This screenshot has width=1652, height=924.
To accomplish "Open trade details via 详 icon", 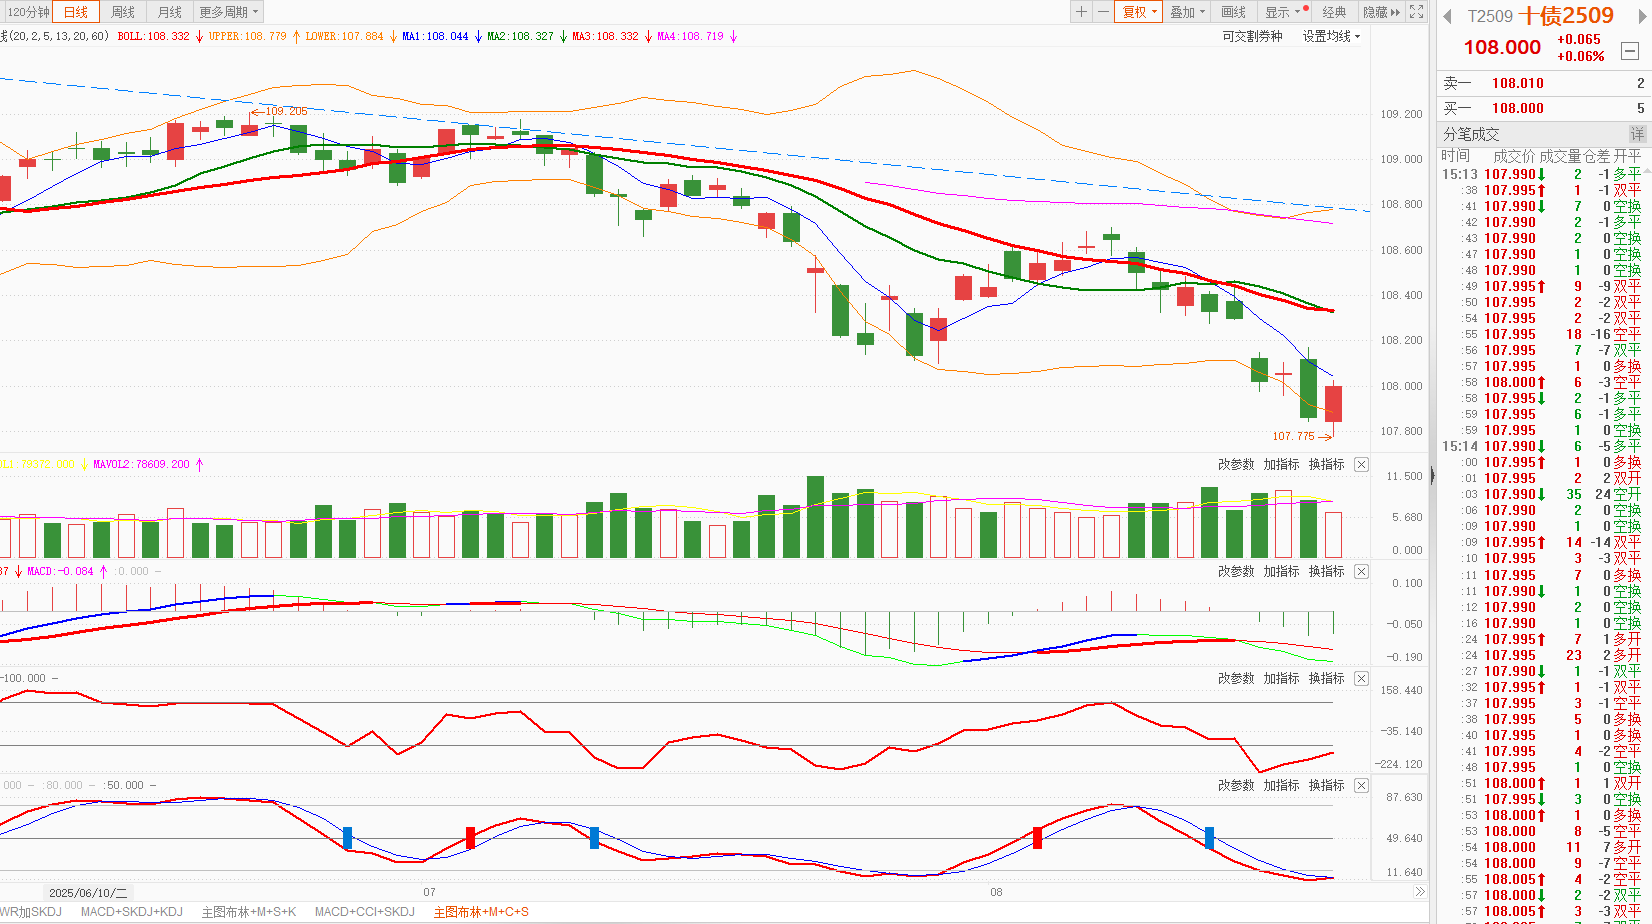I will pyautogui.click(x=1636, y=134).
